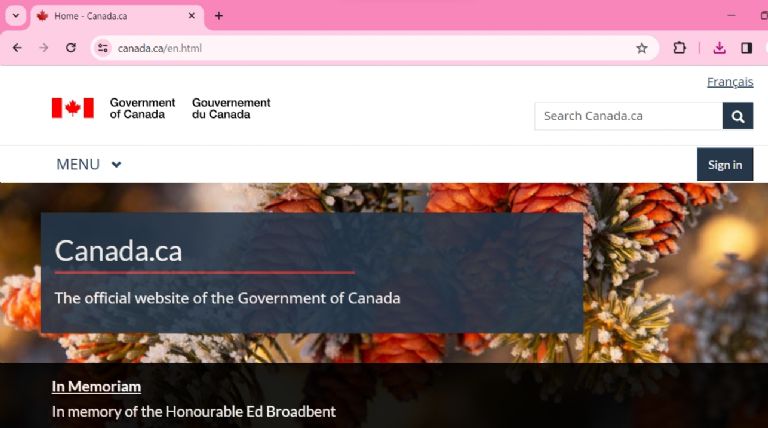
Task: Click the Search Canada.ca input field
Action: pyautogui.click(x=629, y=116)
